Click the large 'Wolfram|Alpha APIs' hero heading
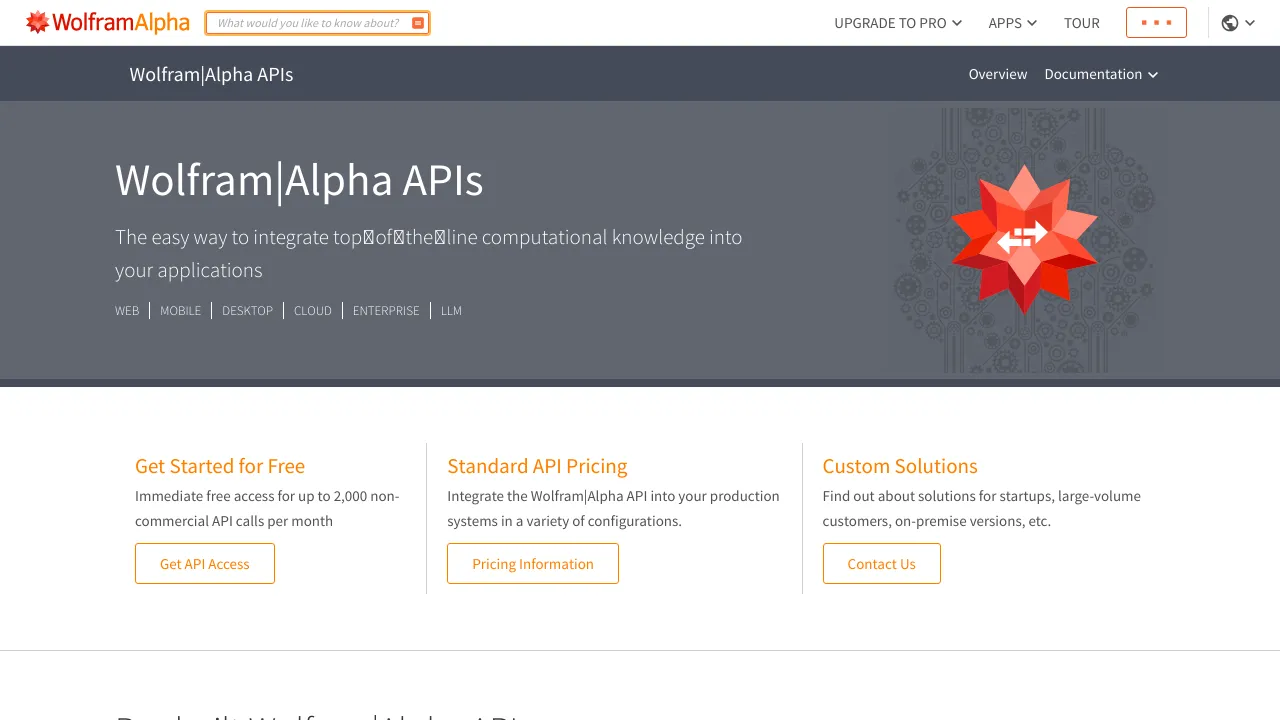The height and width of the screenshot is (720, 1280). (299, 181)
